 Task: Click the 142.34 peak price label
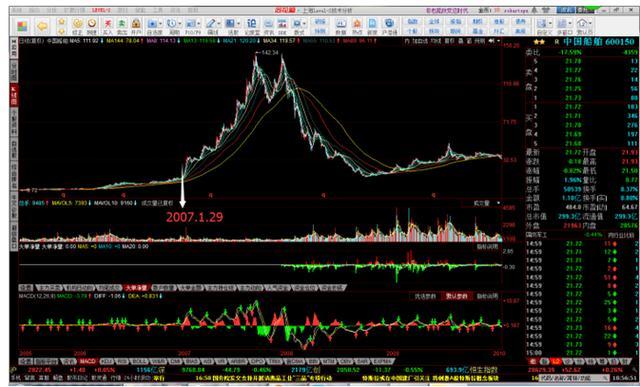click(270, 53)
